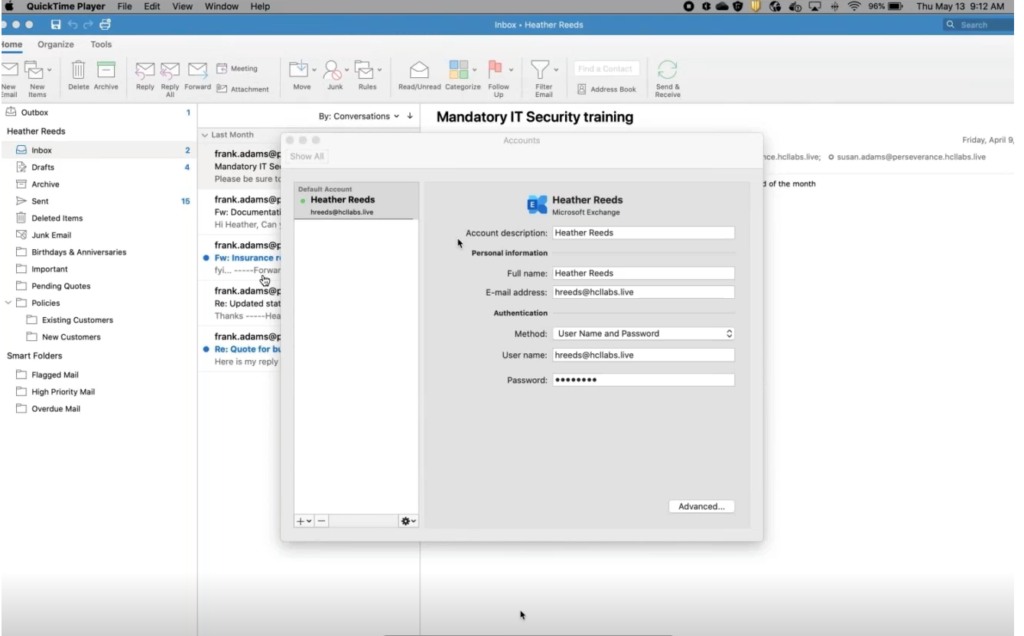This screenshot has width=1024, height=636.
Task: Switch to the Tools tab
Action: [x=101, y=44]
